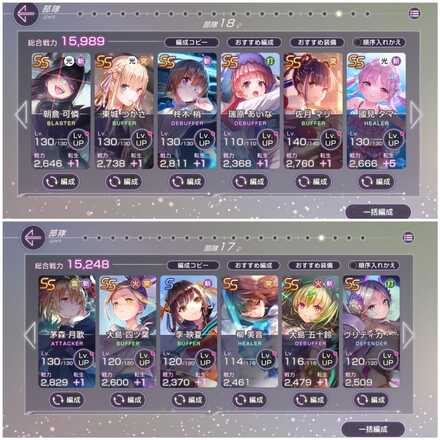The width and height of the screenshot is (440, 440).
Task: Swap out the level 140 Buffer via 編成
Action: coord(313,182)
